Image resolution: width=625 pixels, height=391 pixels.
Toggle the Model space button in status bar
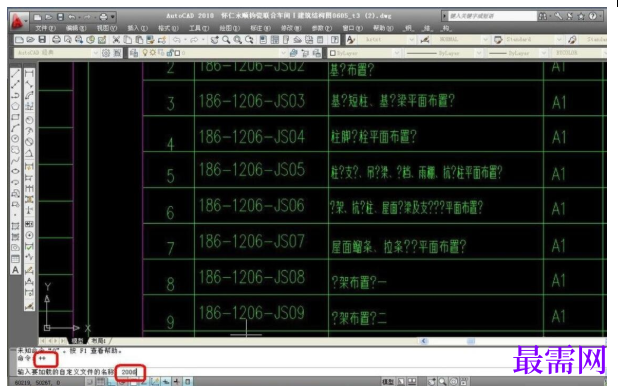pos(387,382)
